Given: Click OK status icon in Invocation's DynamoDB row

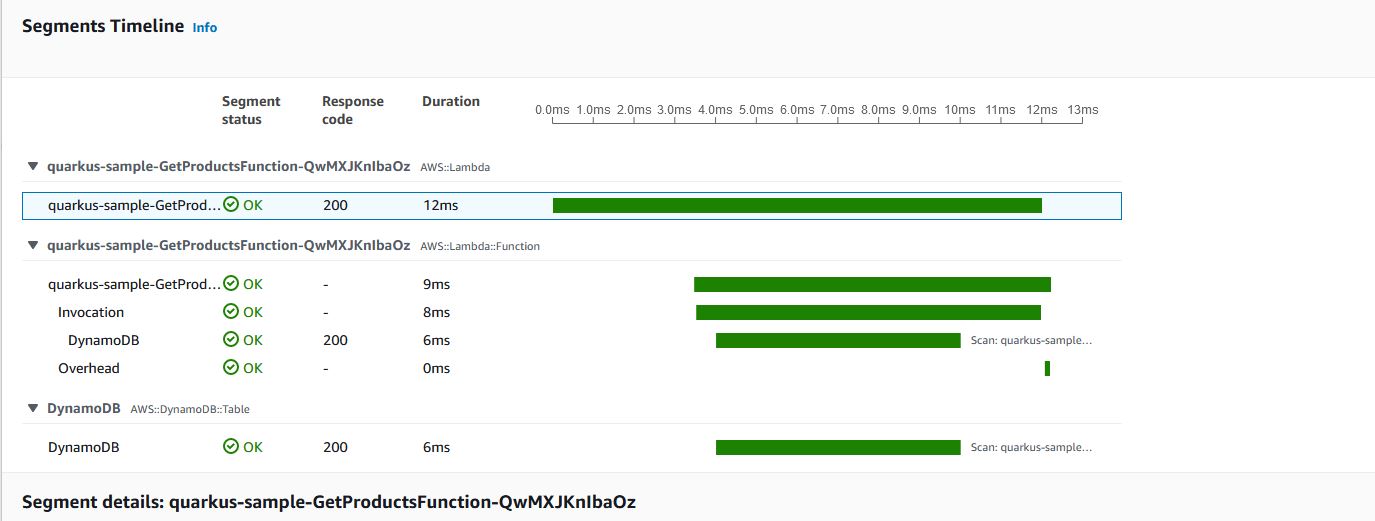Looking at the screenshot, I should coord(231,340).
